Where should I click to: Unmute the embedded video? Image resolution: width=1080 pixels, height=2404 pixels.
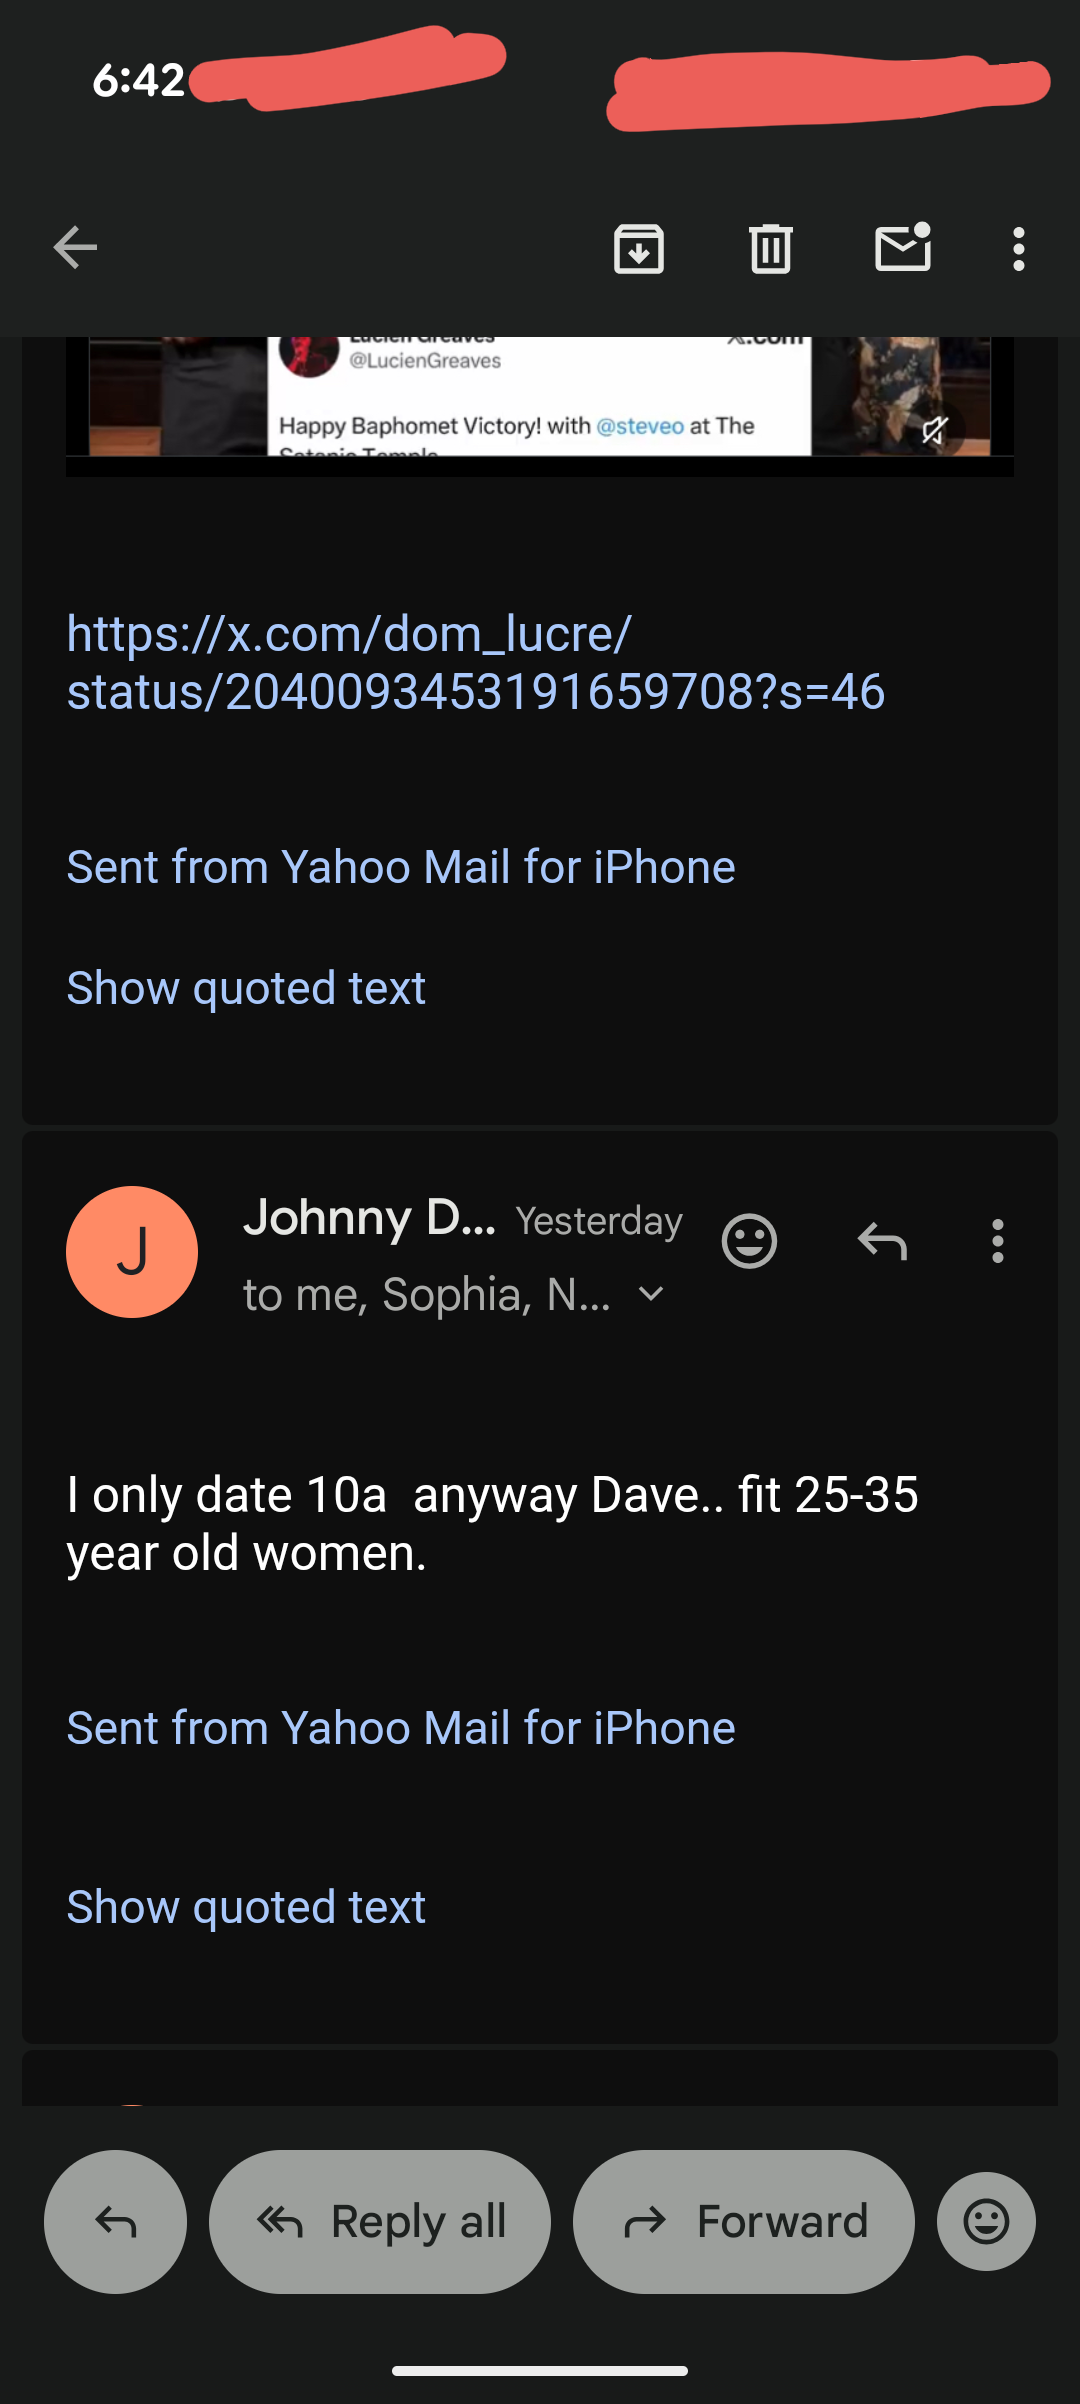935,430
